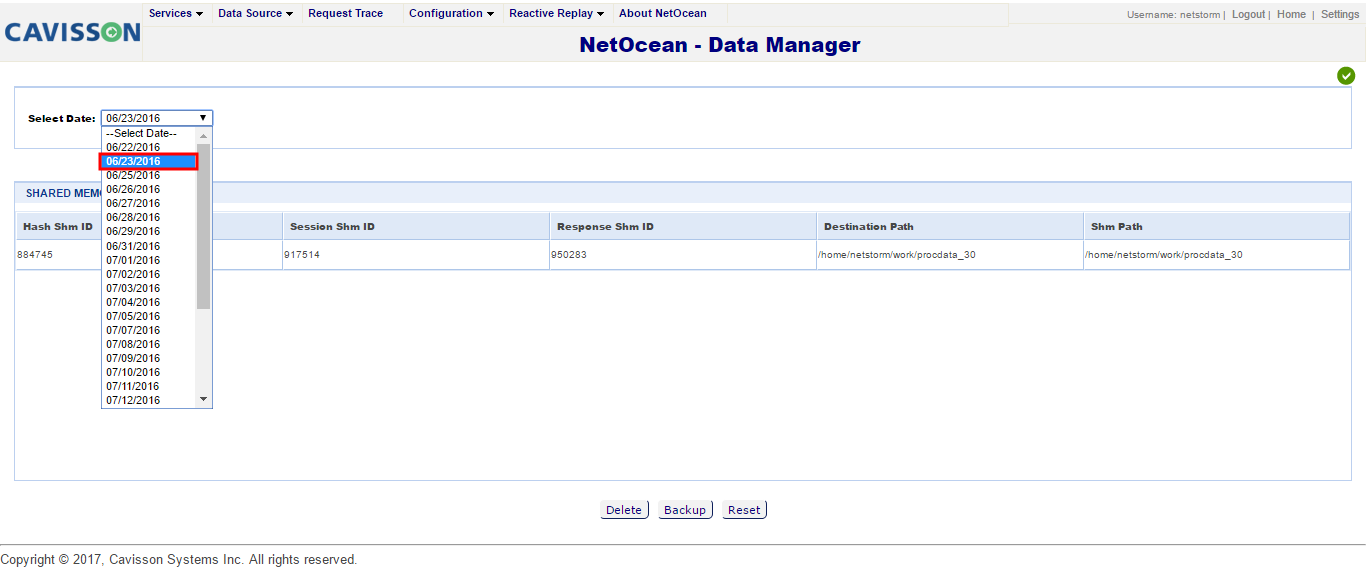Screen dimensions: 1366x574
Task: Click the NetOcean - Data Manager title
Action: click(x=720, y=45)
